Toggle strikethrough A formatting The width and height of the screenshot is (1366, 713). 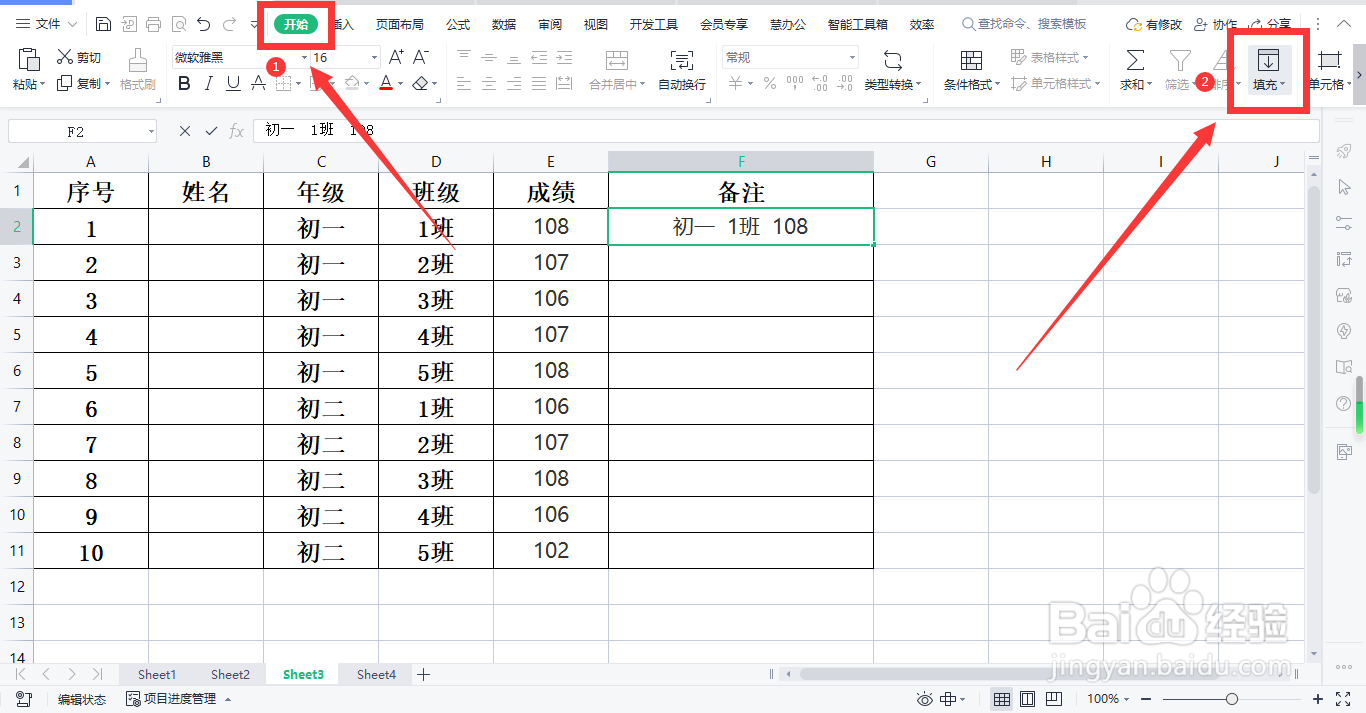258,84
